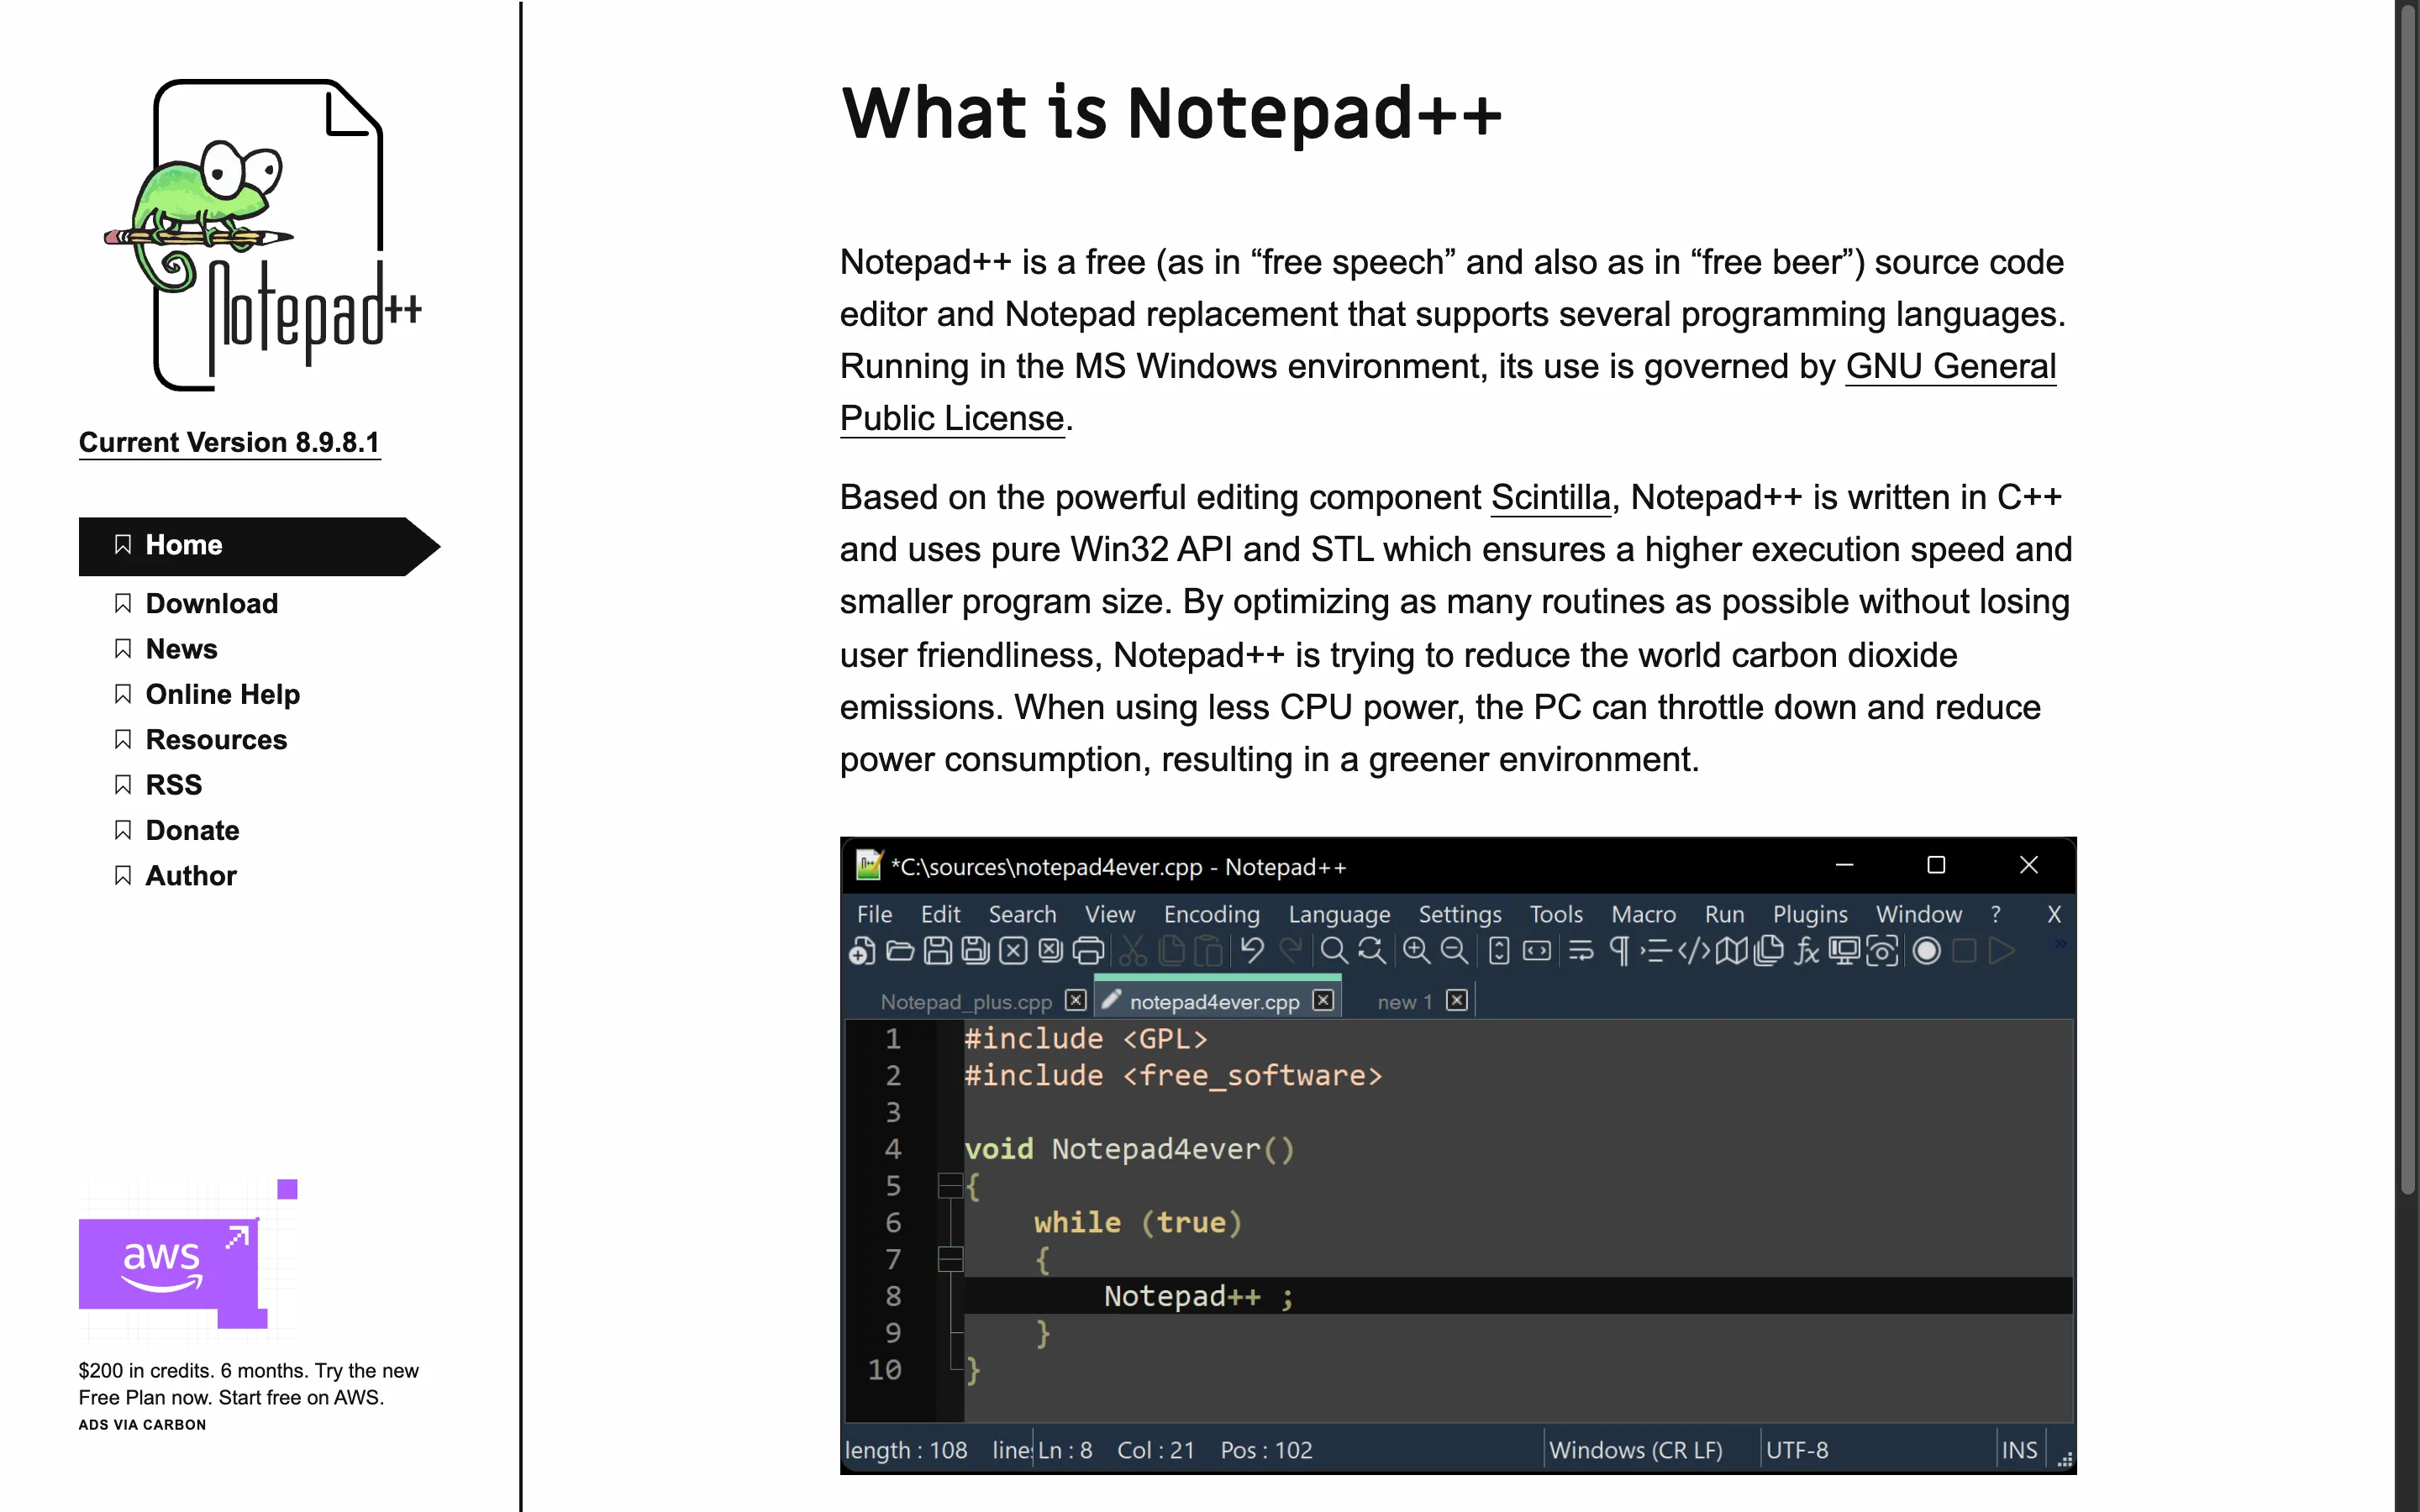Start macro recording with the round record icon
Viewport: 2420px width, 1512px height.
(1926, 951)
